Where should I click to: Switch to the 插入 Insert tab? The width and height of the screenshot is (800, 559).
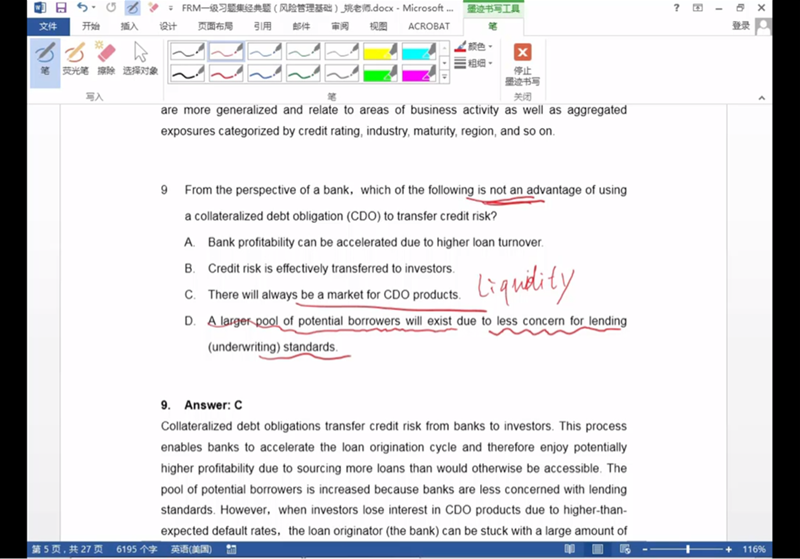tap(129, 26)
